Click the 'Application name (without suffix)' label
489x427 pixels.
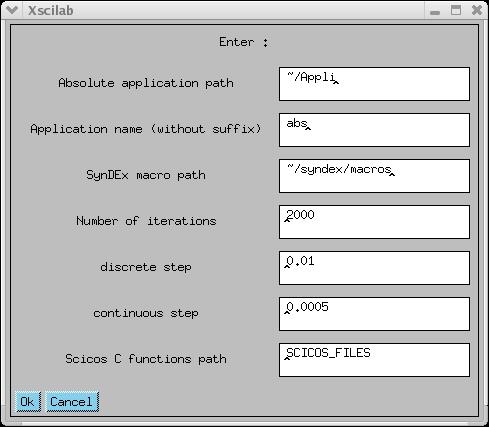[x=146, y=129]
